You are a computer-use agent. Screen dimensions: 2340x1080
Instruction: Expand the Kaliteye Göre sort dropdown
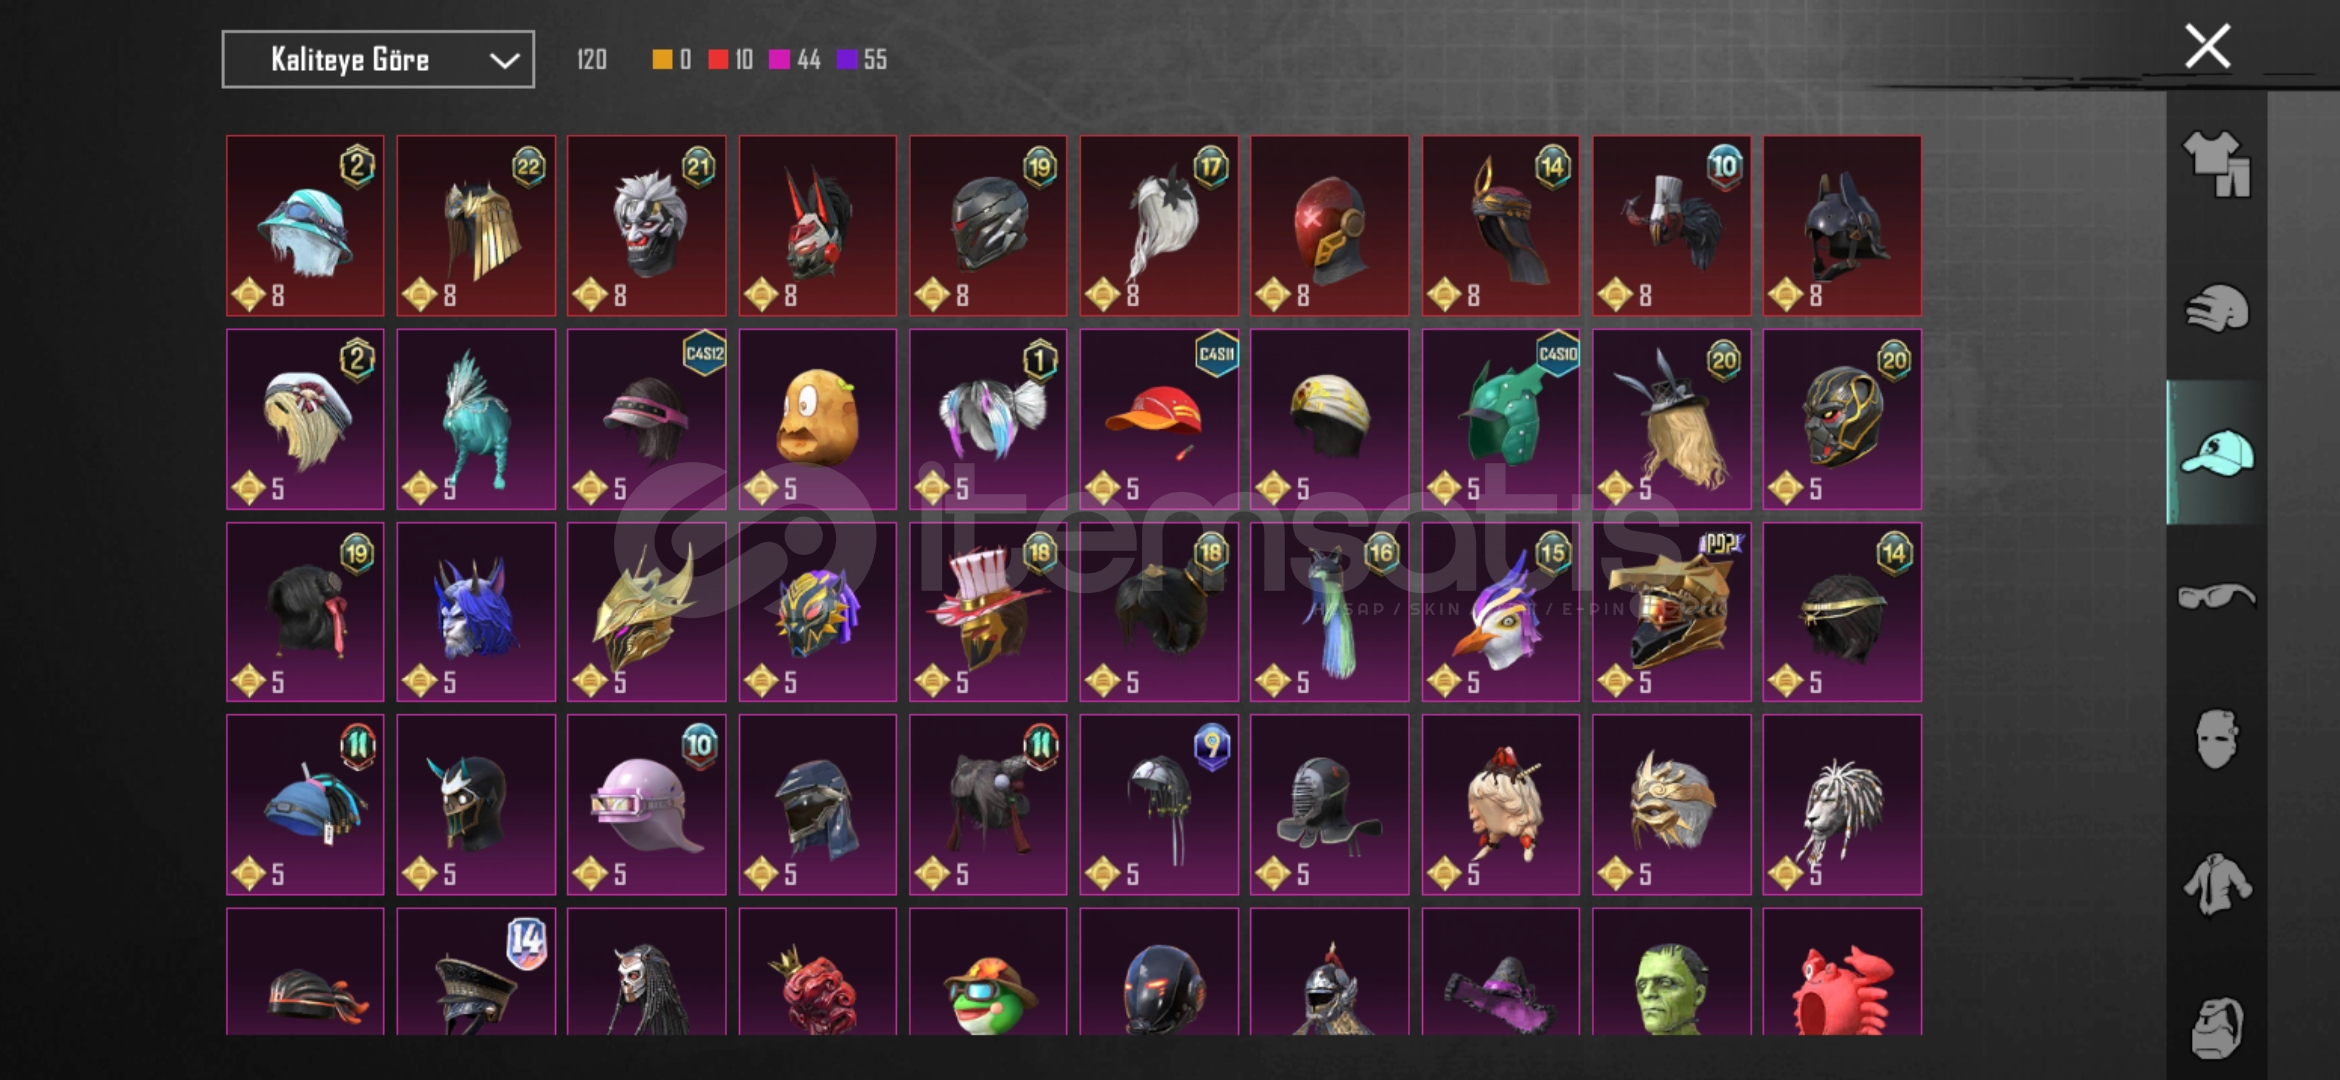pos(378,60)
